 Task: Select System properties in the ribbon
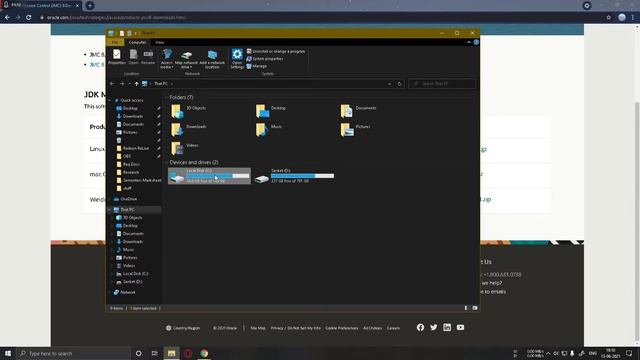pos(265,59)
